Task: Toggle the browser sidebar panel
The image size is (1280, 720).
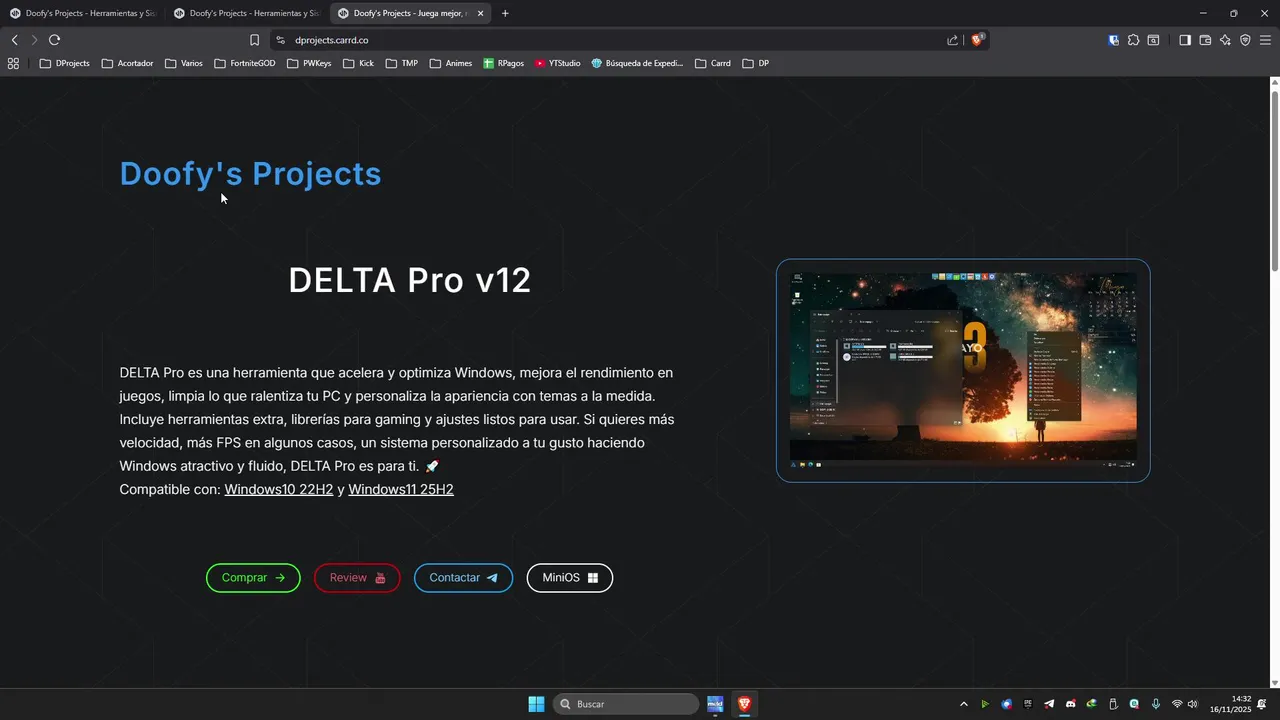Action: [1185, 40]
